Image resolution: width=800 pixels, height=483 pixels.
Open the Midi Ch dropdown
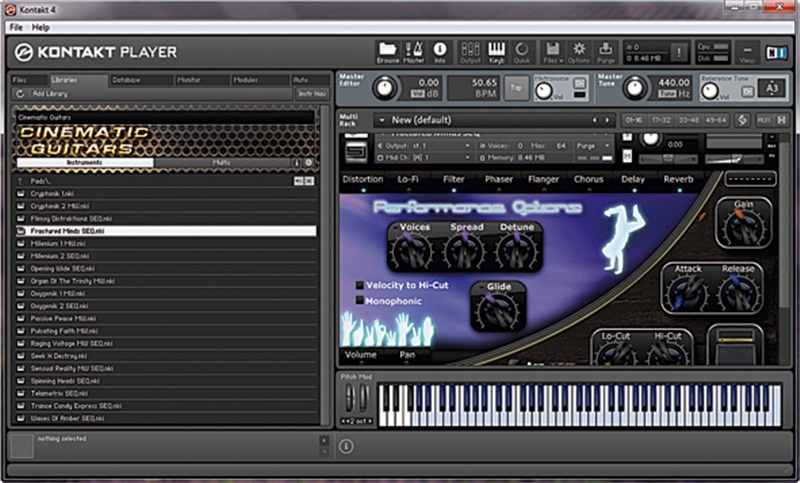point(423,158)
